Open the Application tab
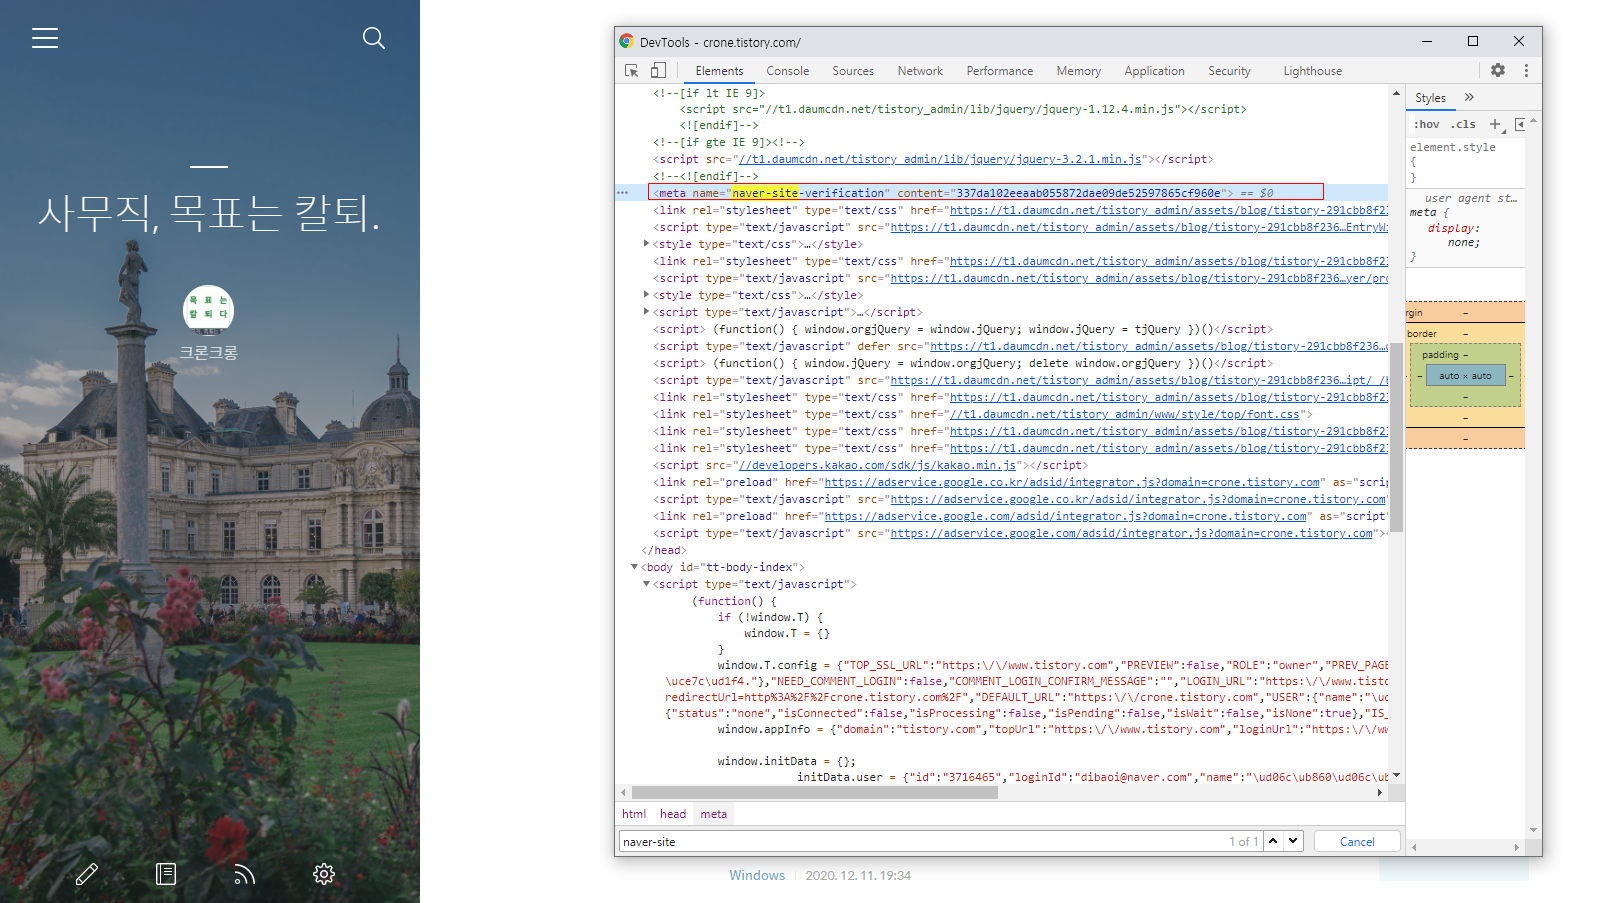The image size is (1622, 903). click(1154, 71)
